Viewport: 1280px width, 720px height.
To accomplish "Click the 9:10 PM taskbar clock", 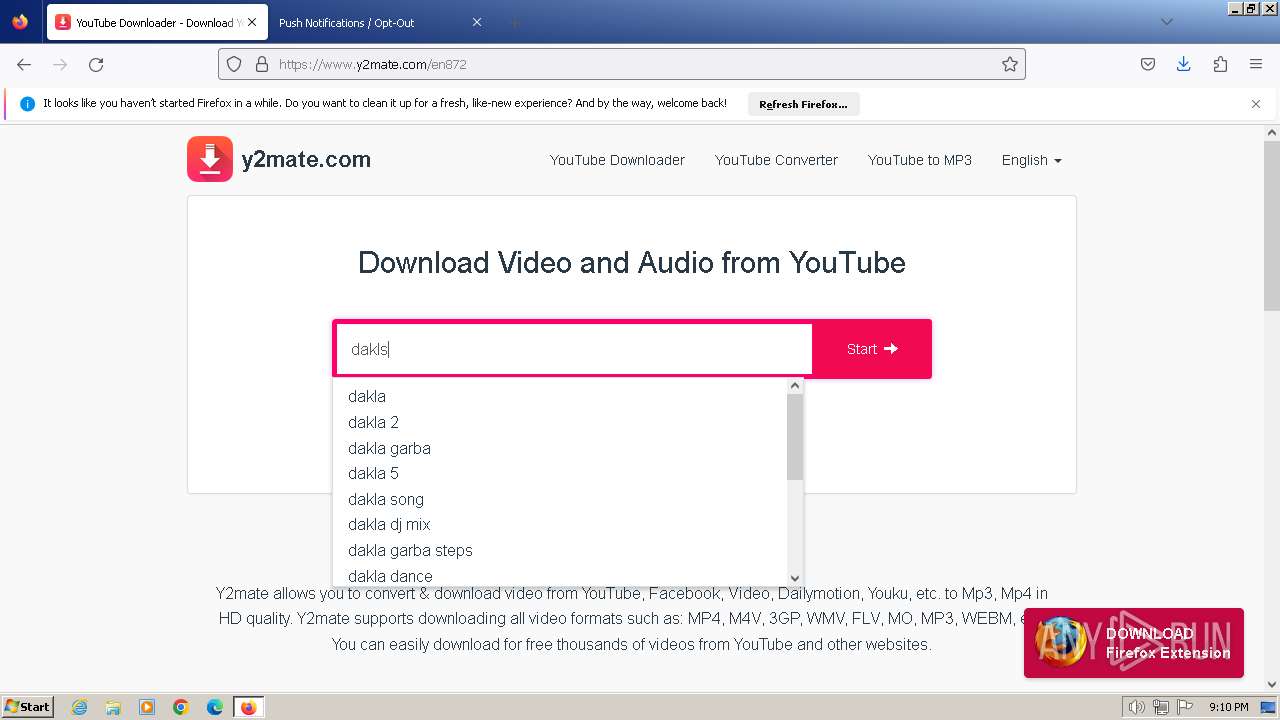I will pyautogui.click(x=1228, y=707).
